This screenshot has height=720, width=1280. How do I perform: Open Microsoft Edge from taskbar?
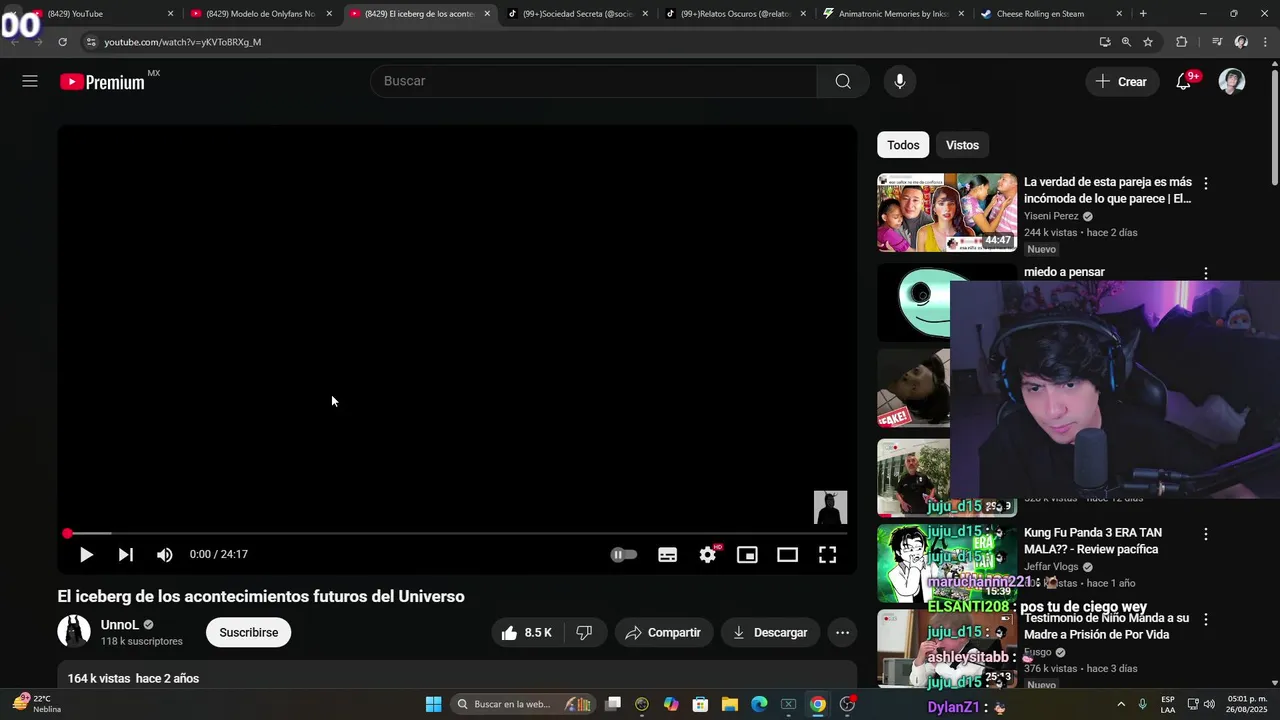click(759, 704)
